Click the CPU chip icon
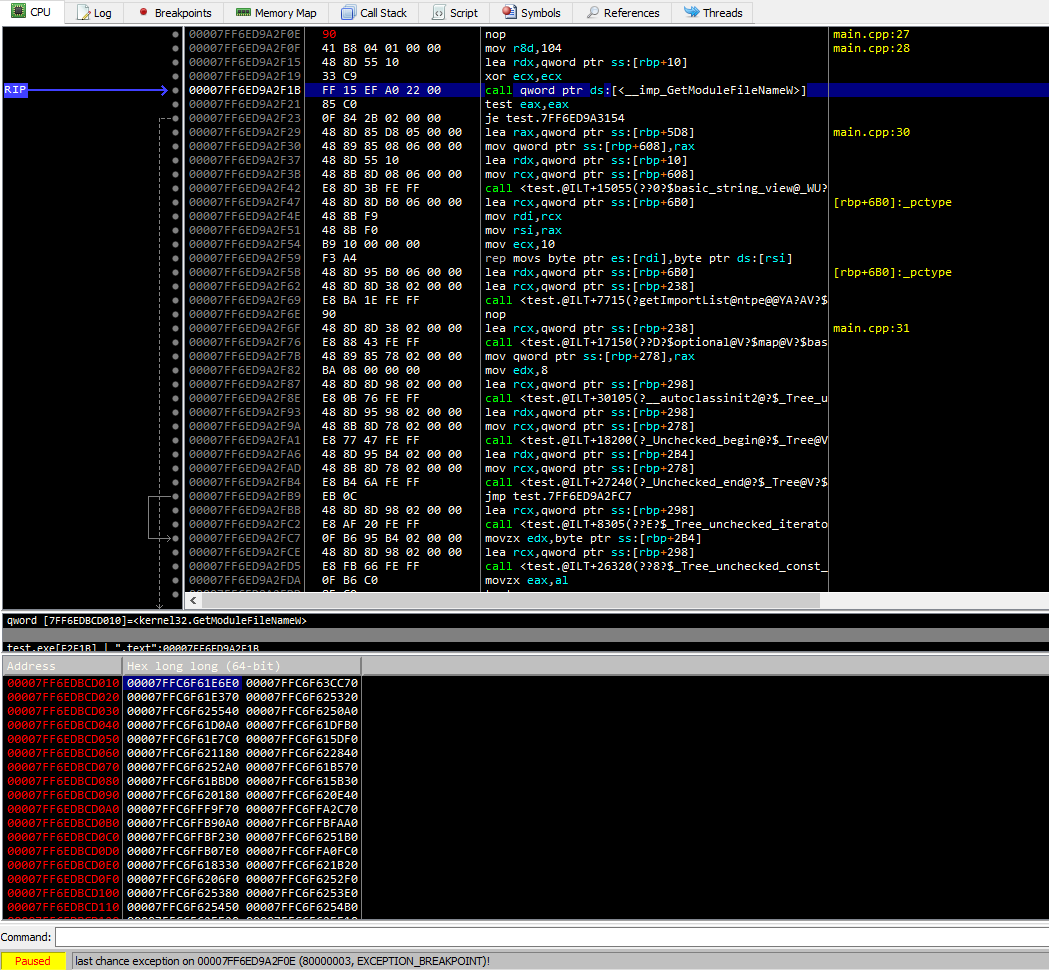Viewport: 1049px width, 970px height. coord(17,12)
